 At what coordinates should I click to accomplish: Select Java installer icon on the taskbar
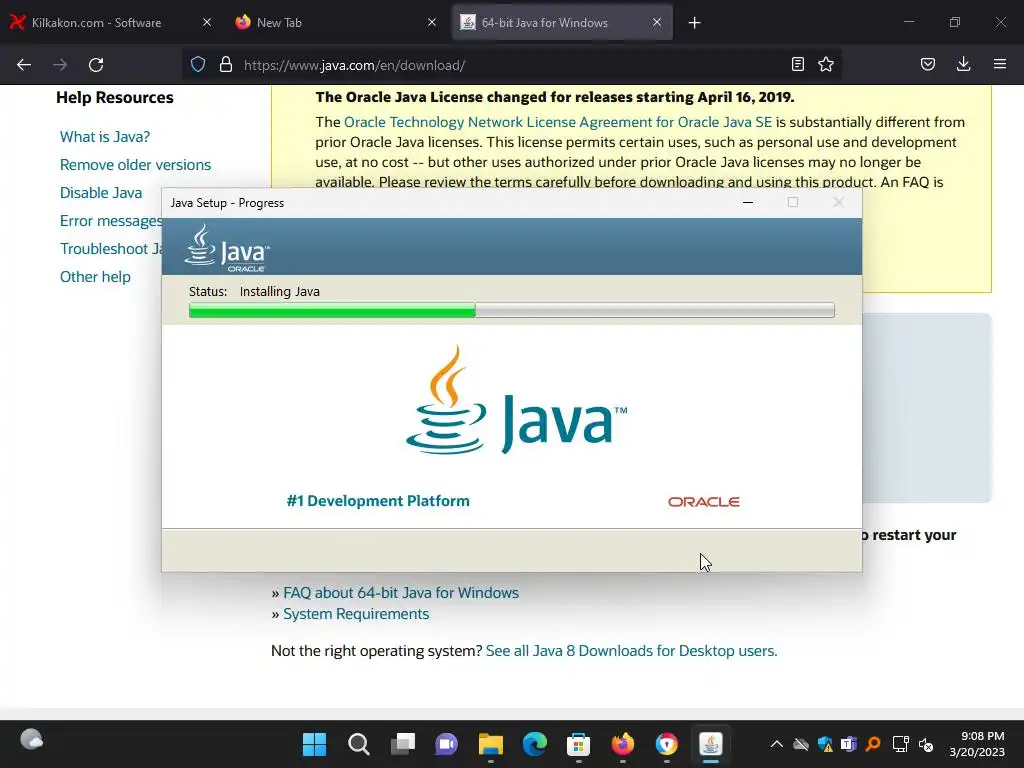(711, 744)
